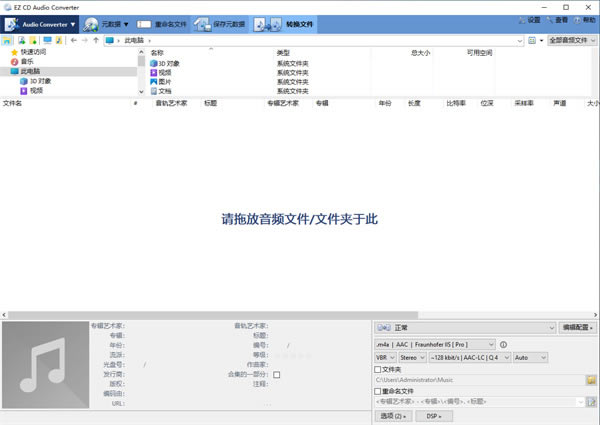Sort track list by 采样率 column

[x=524, y=103]
